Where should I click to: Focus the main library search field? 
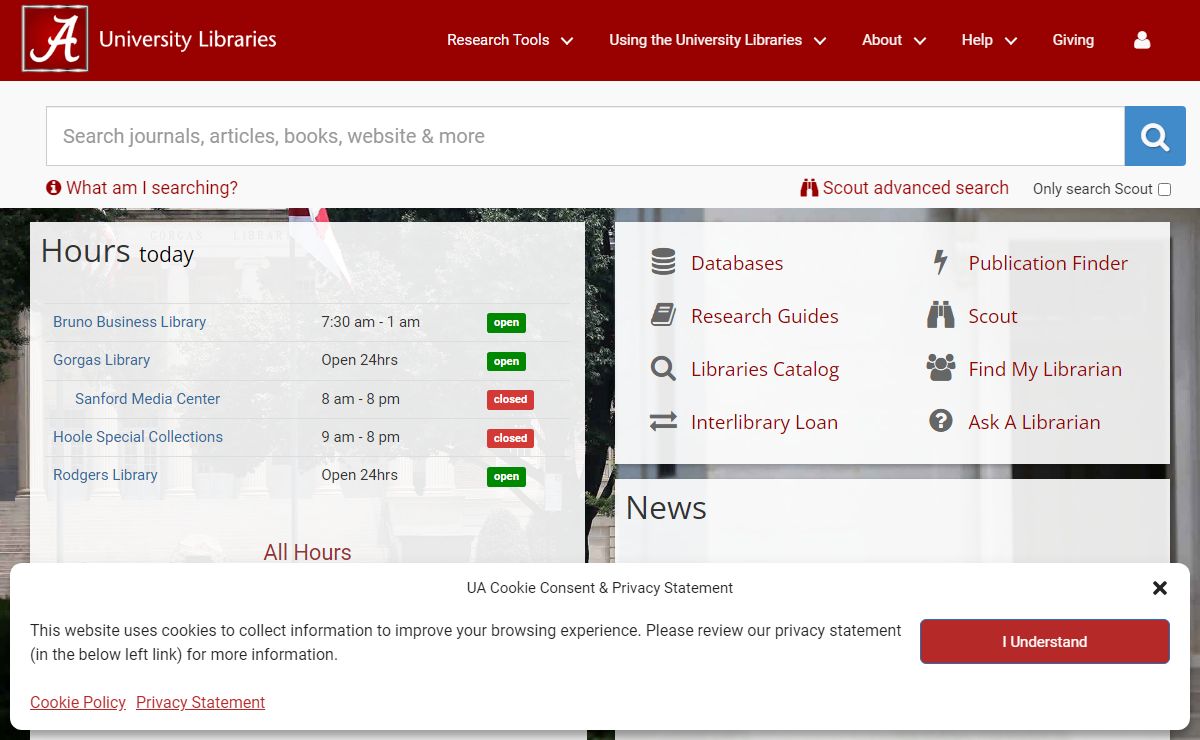tap(585, 136)
